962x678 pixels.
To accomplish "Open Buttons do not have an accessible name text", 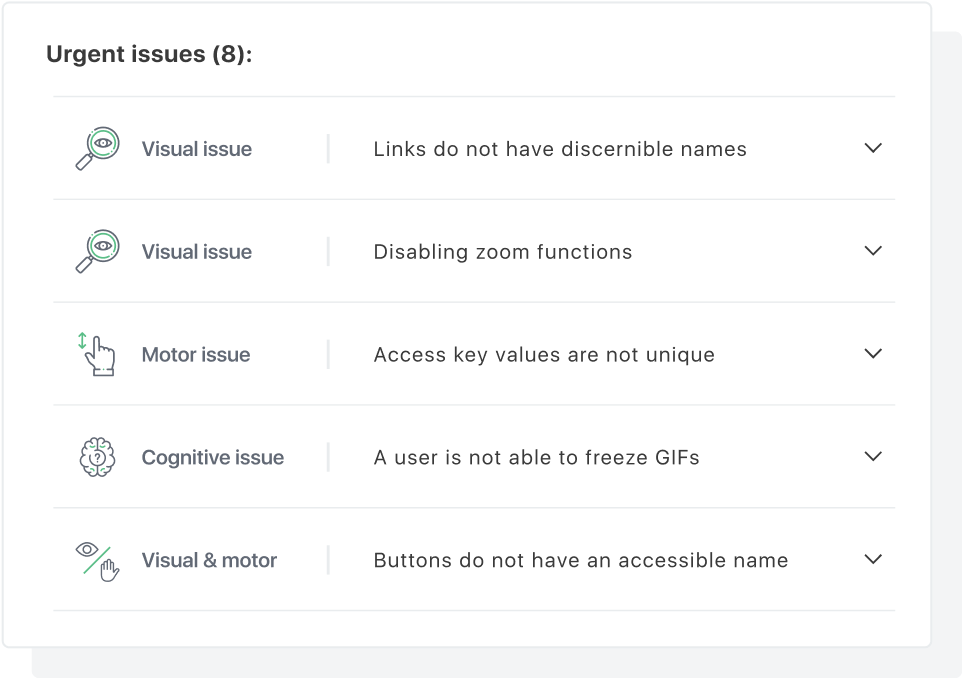I will click(581, 560).
